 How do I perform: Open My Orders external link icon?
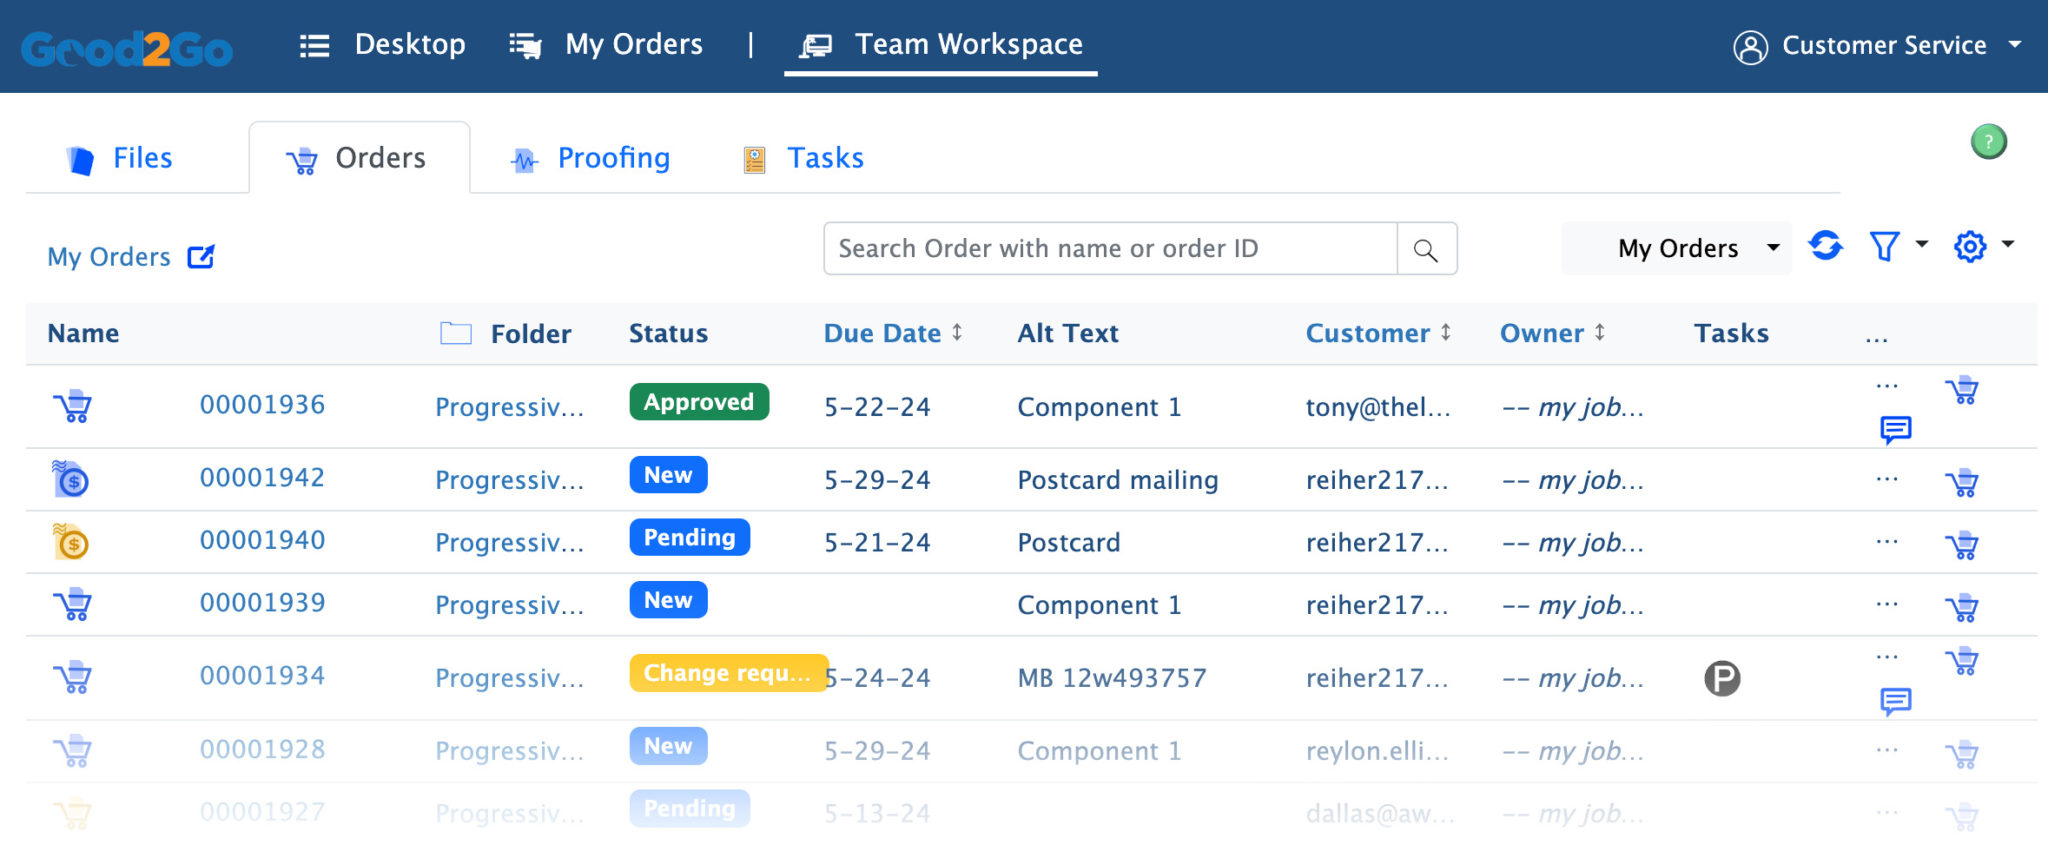click(x=201, y=257)
